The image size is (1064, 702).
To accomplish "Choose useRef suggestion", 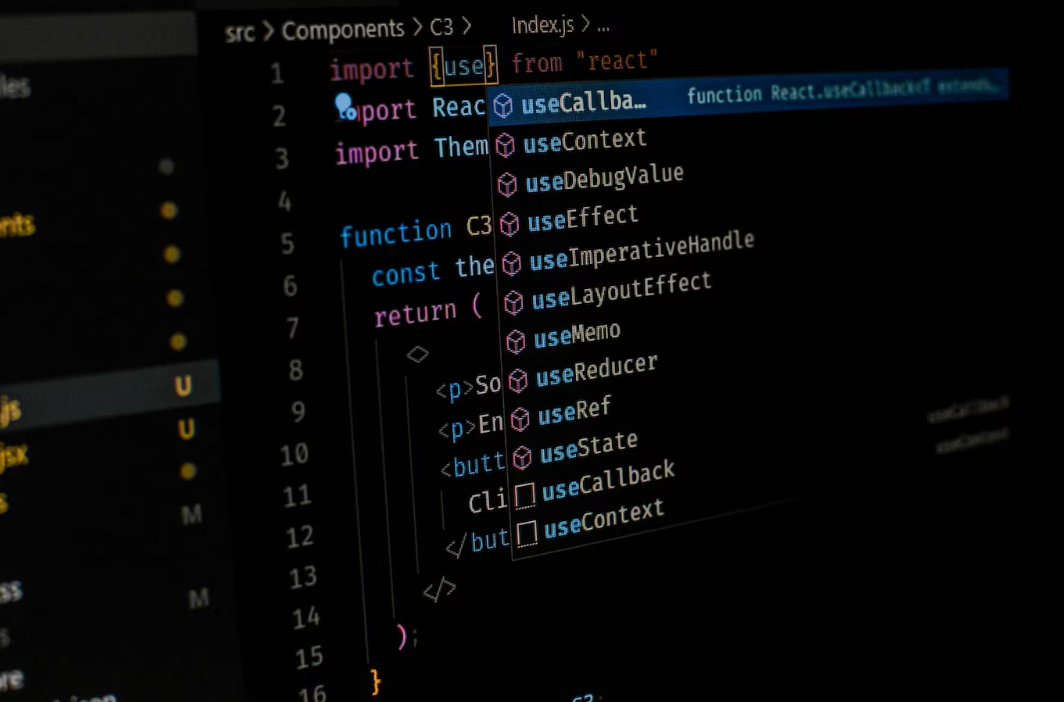I will pyautogui.click(x=574, y=411).
